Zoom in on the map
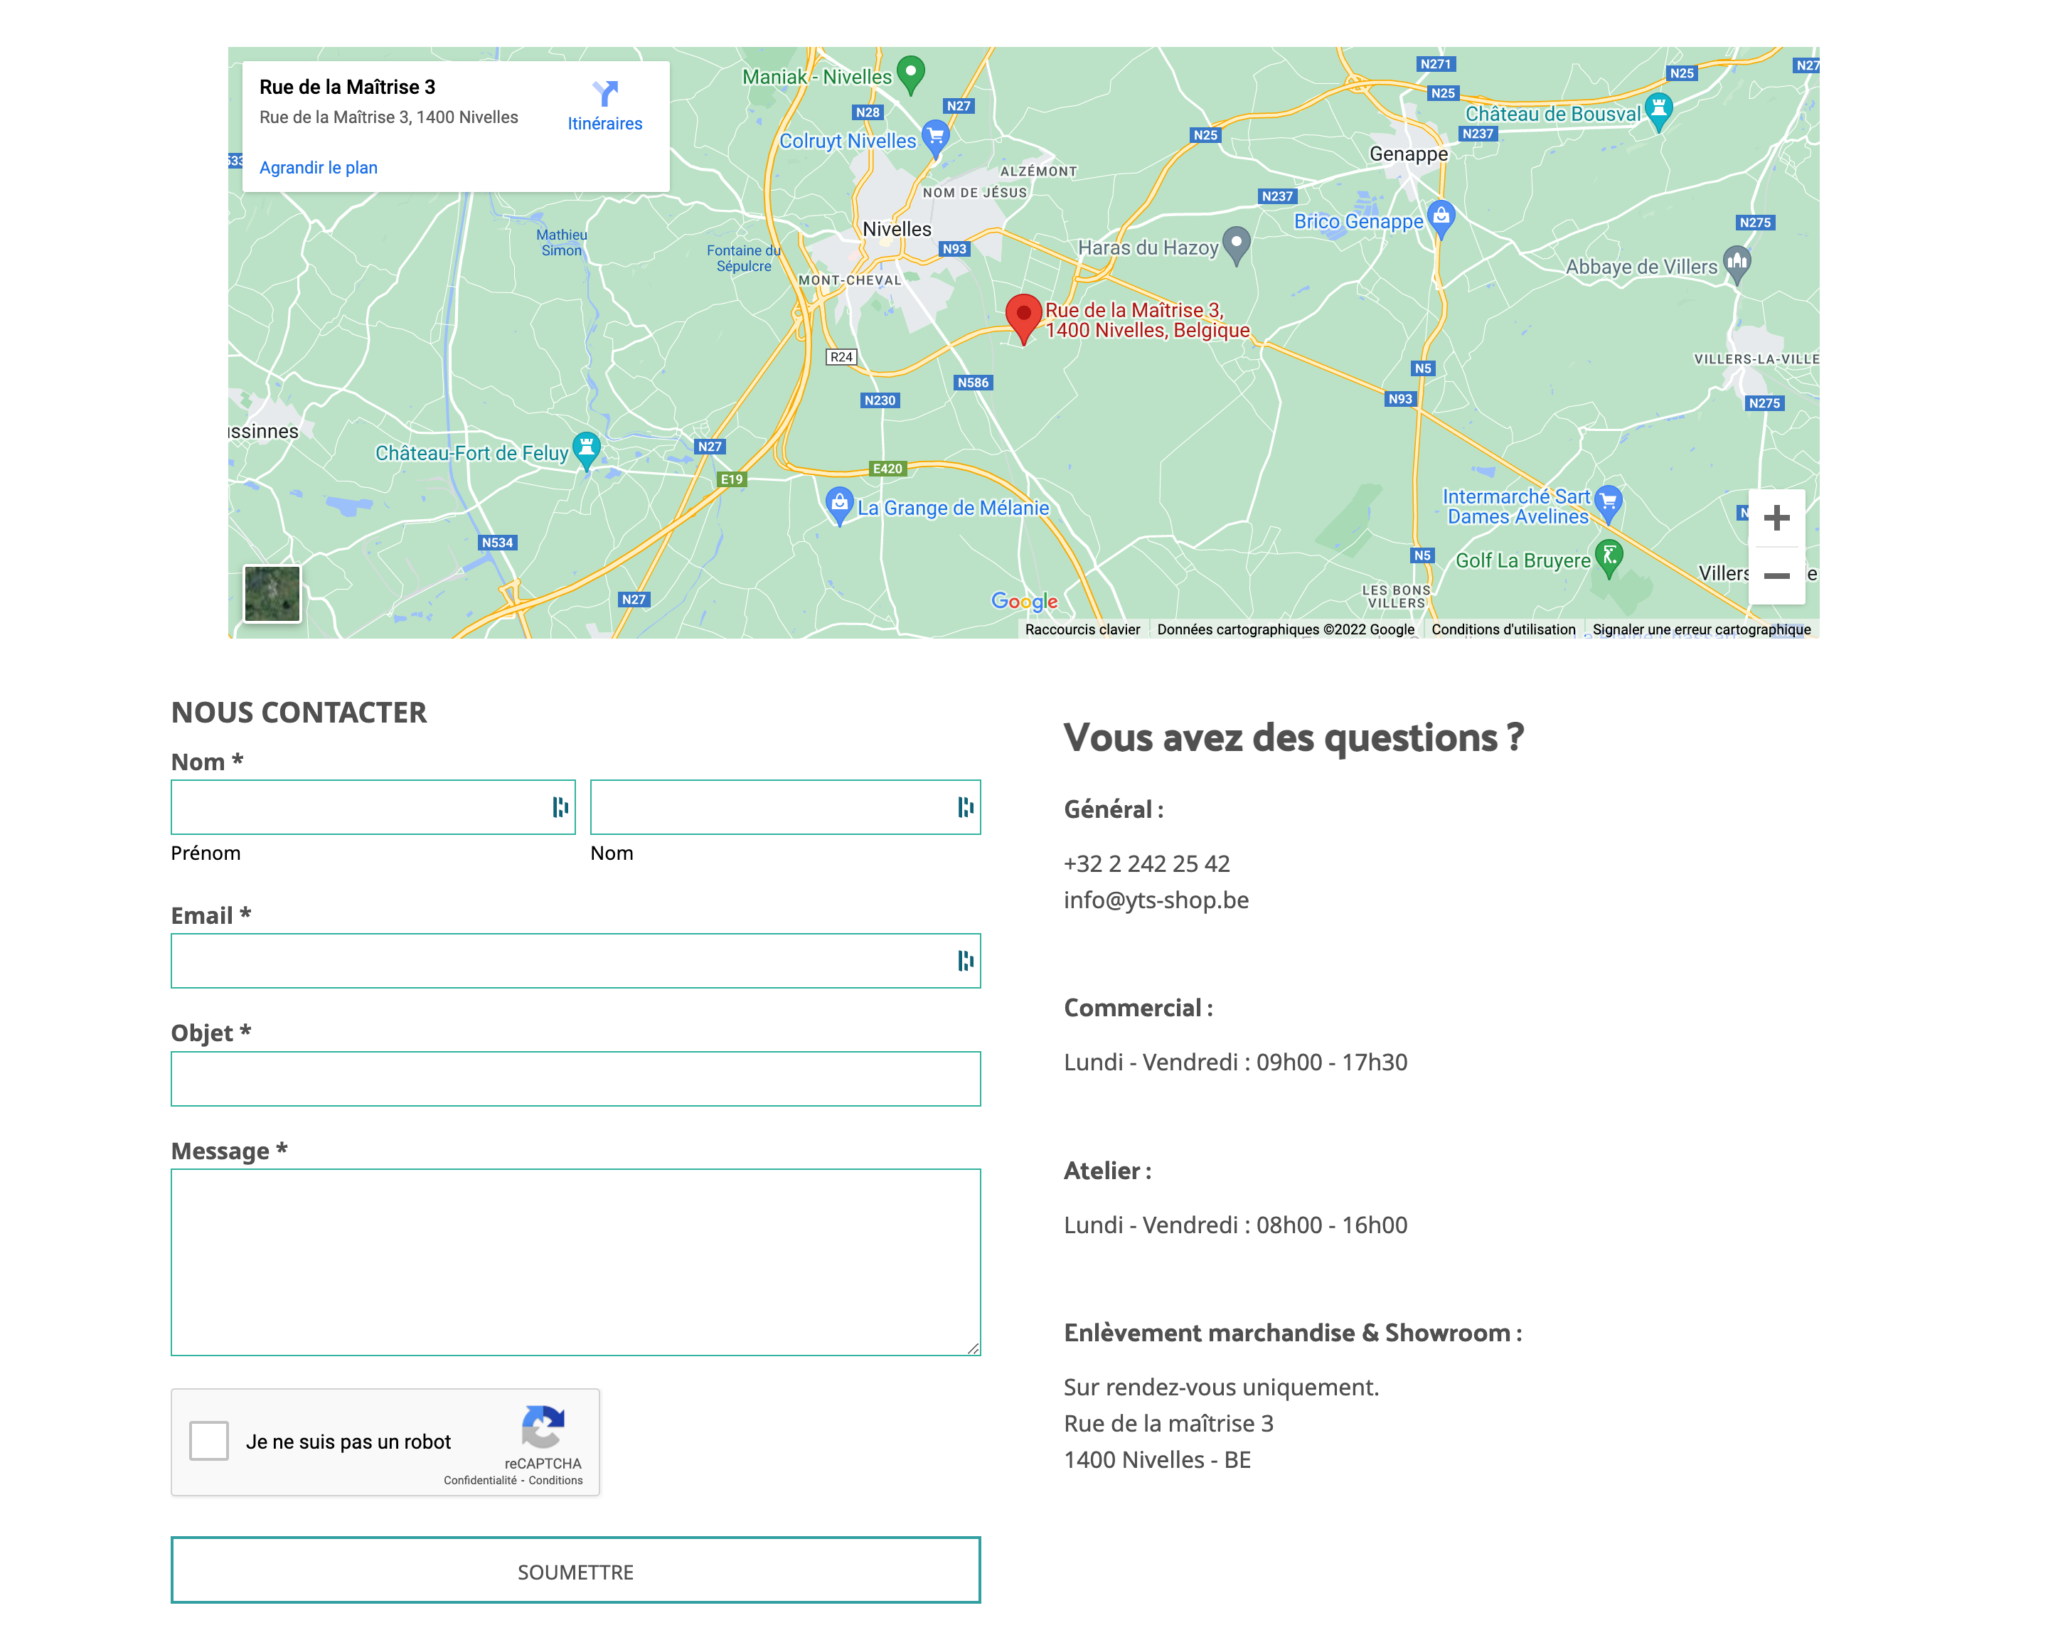This screenshot has height=1640, width=2048. [x=1777, y=517]
